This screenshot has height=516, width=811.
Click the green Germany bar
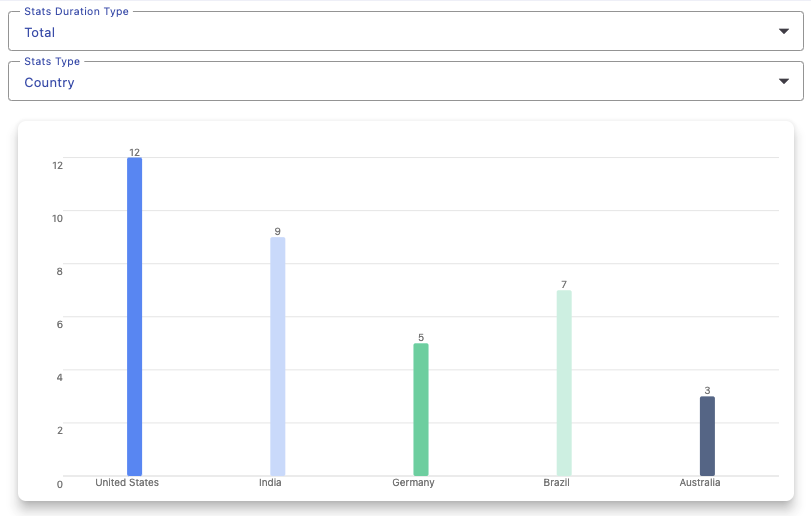pyautogui.click(x=421, y=409)
